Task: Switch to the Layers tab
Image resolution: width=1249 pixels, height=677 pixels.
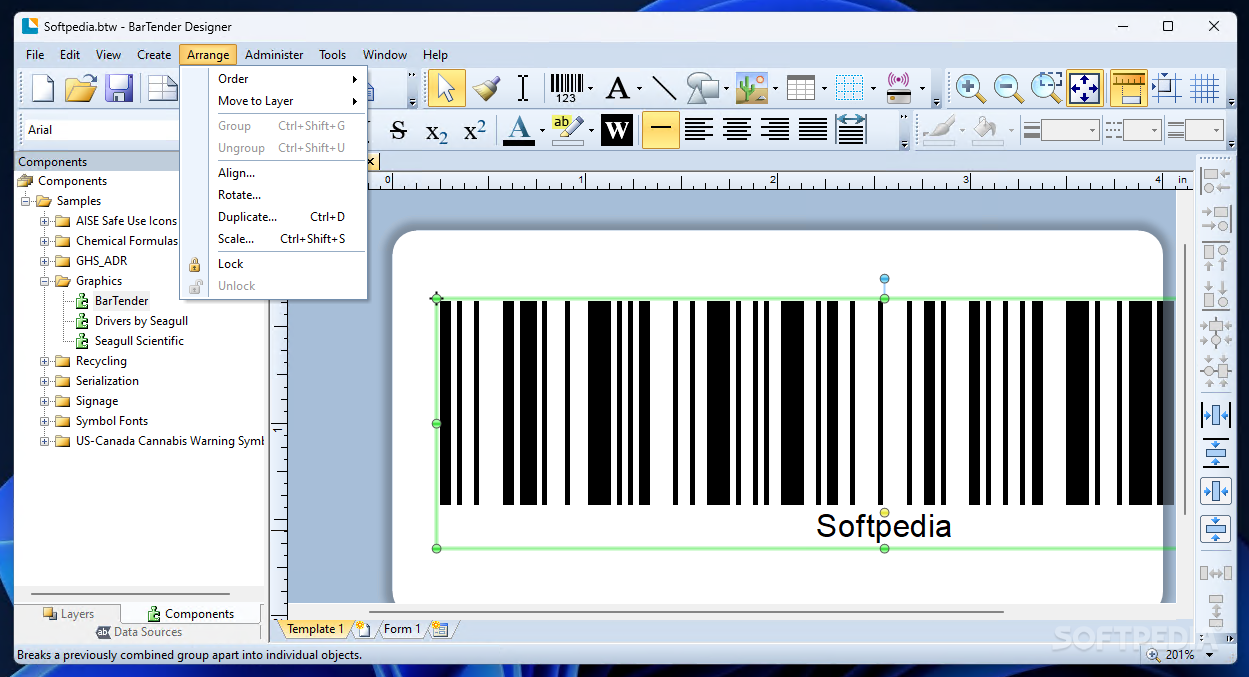Action: (68, 614)
